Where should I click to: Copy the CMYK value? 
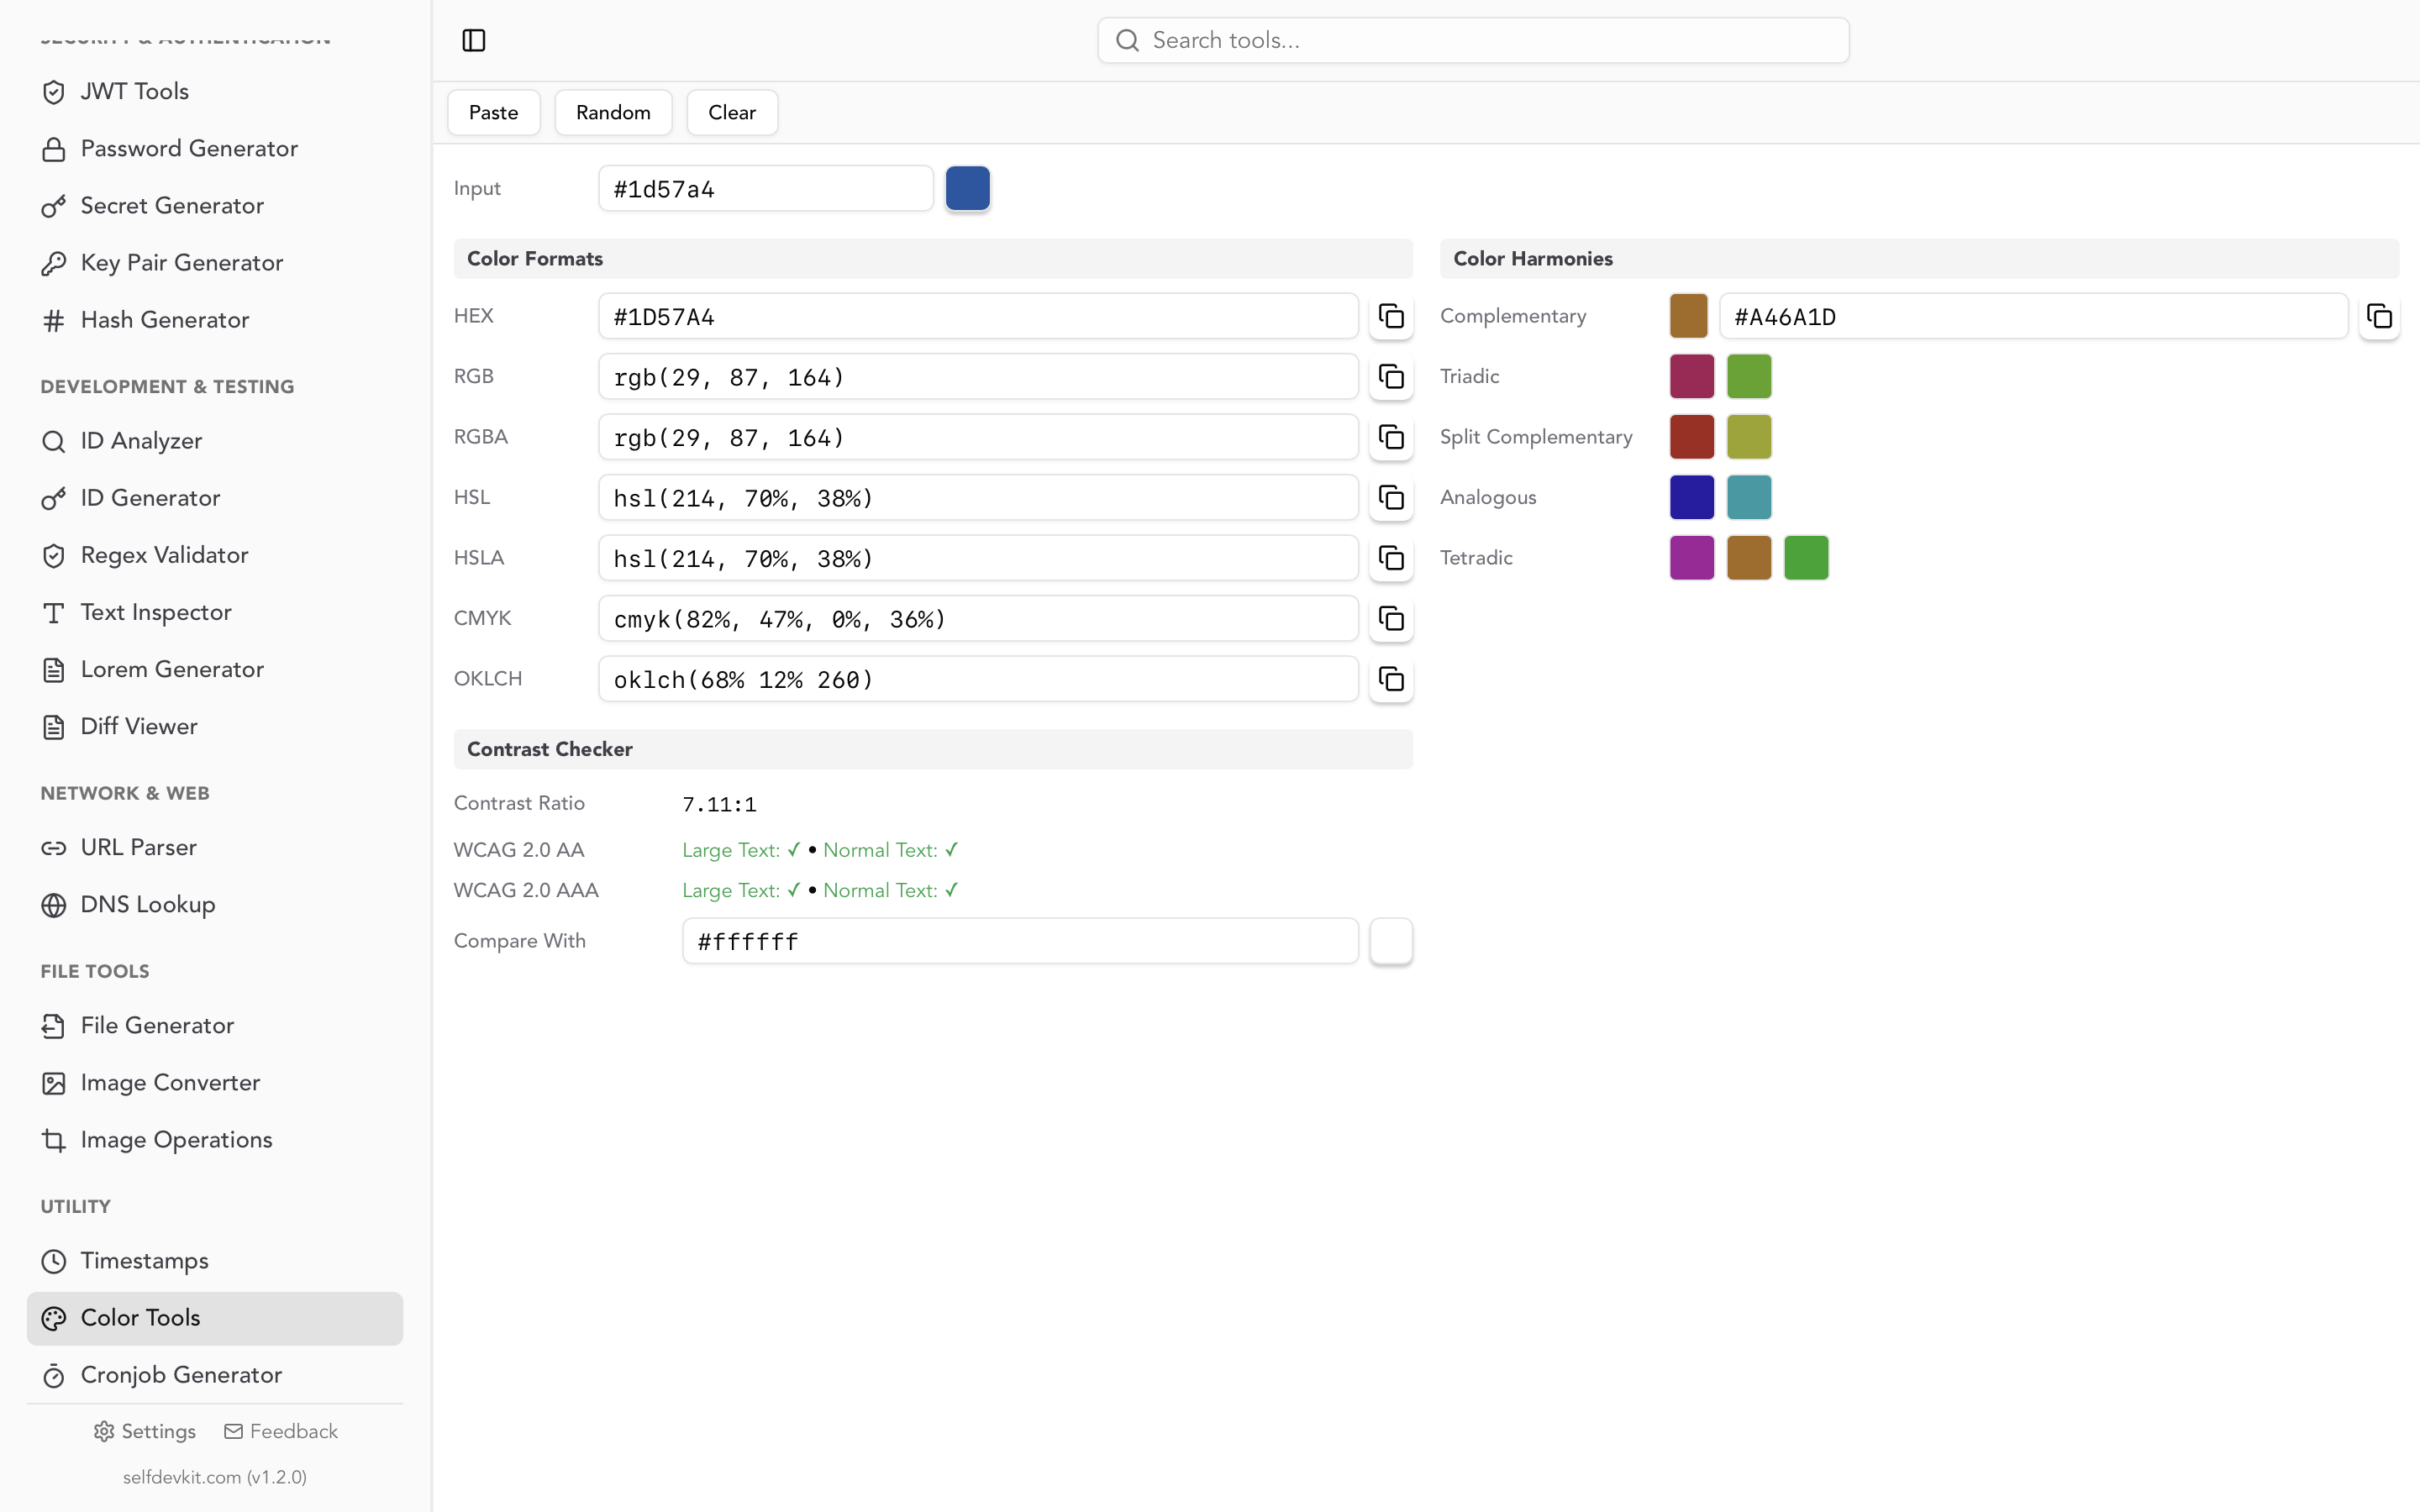point(1391,619)
